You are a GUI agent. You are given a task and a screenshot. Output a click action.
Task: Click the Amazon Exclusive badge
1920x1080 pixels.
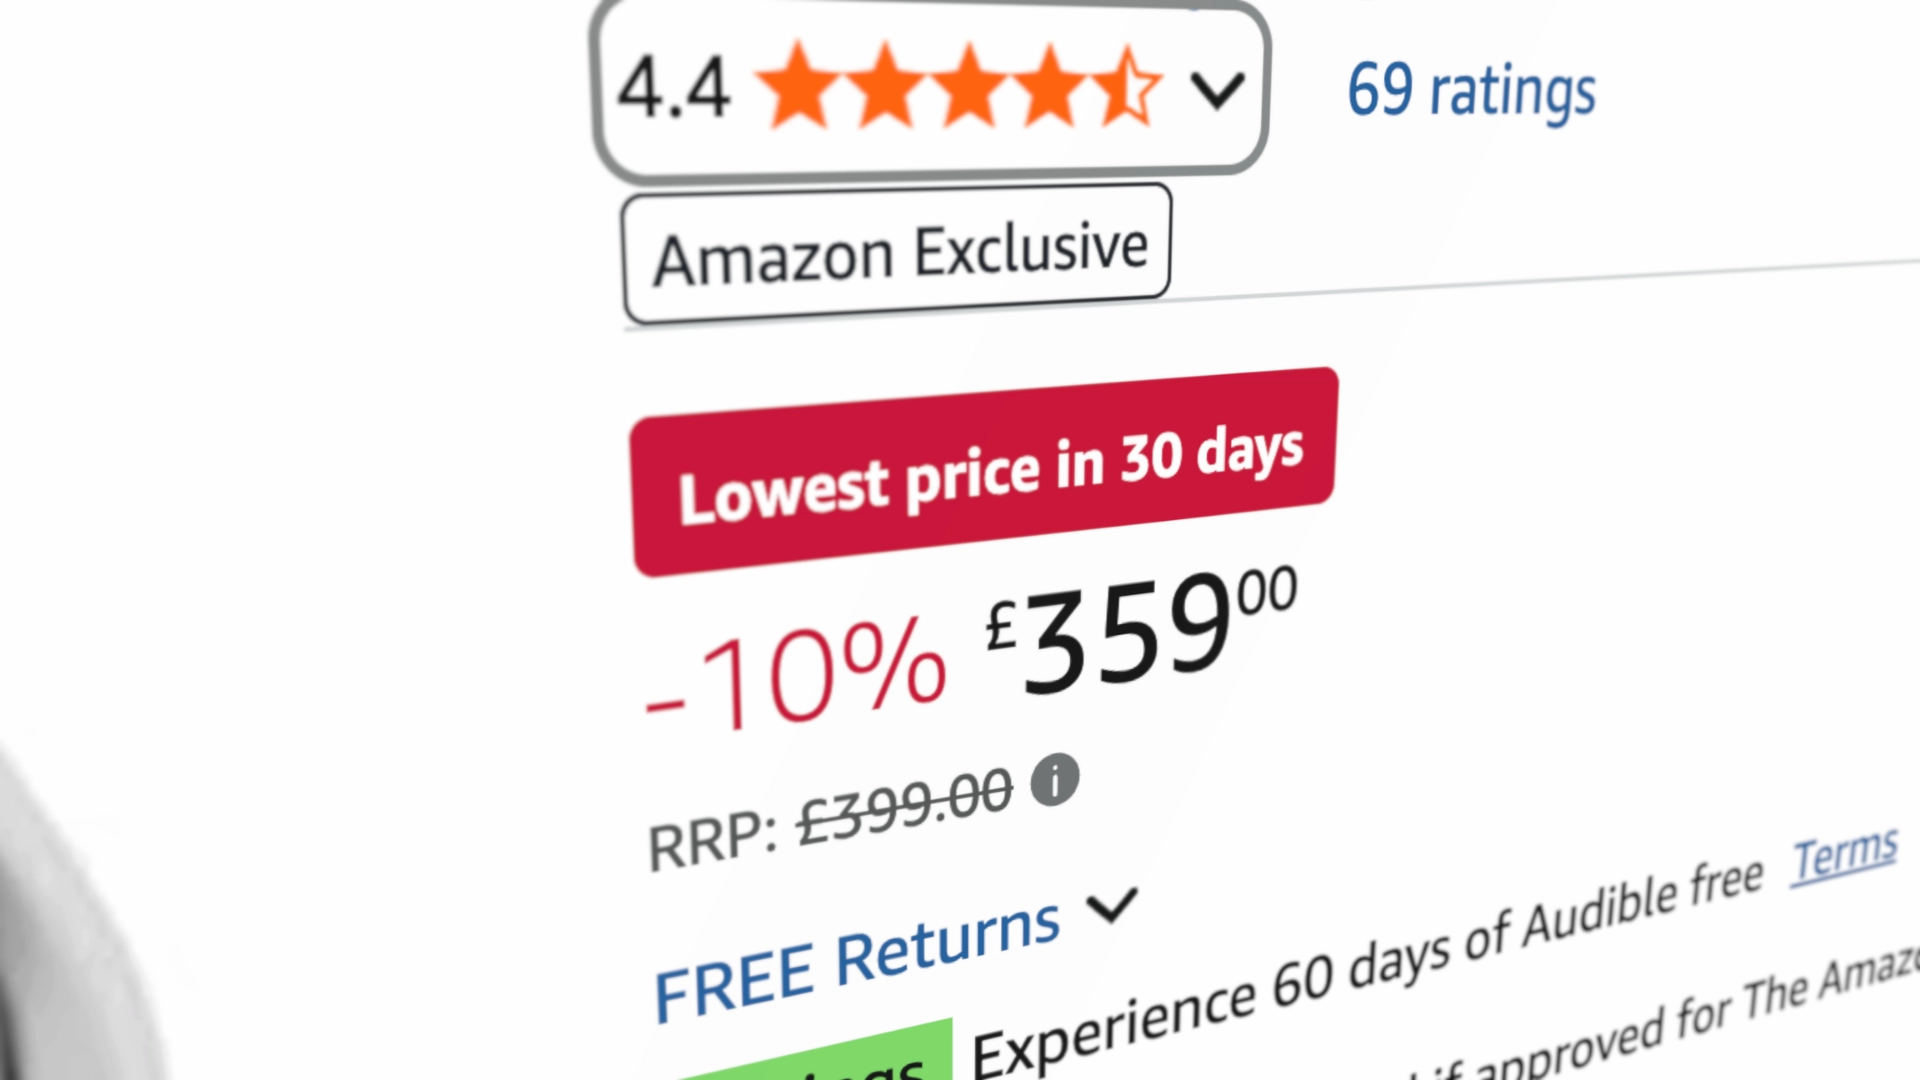(897, 253)
